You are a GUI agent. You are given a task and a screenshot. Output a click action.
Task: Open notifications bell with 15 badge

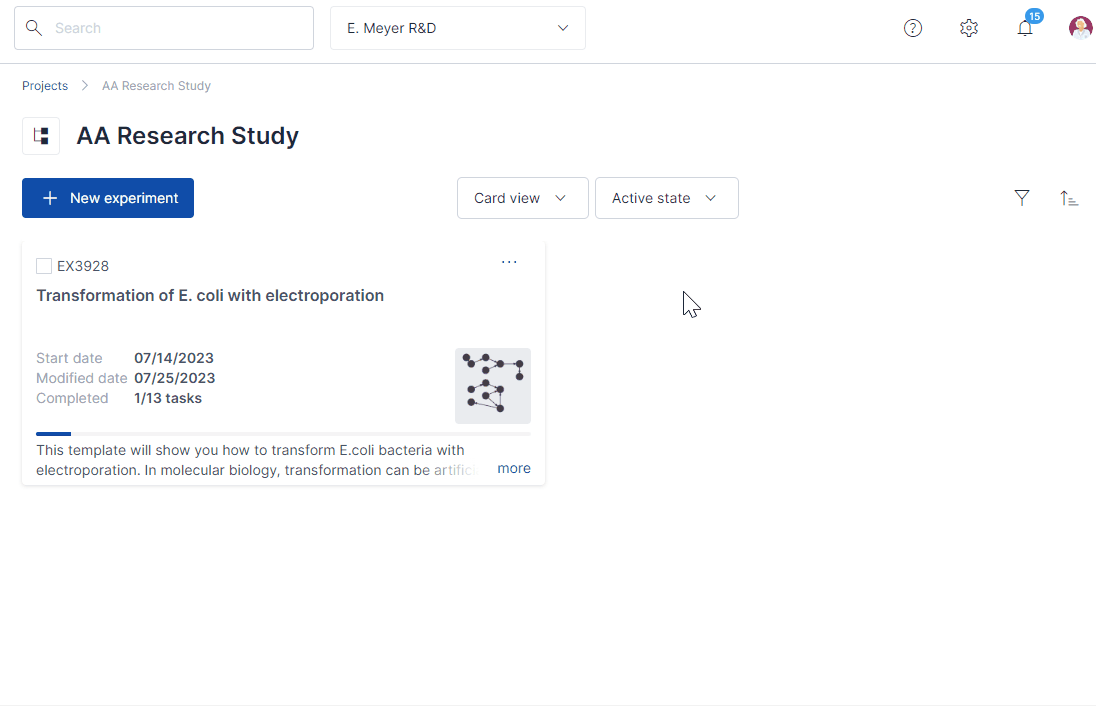(x=1025, y=28)
